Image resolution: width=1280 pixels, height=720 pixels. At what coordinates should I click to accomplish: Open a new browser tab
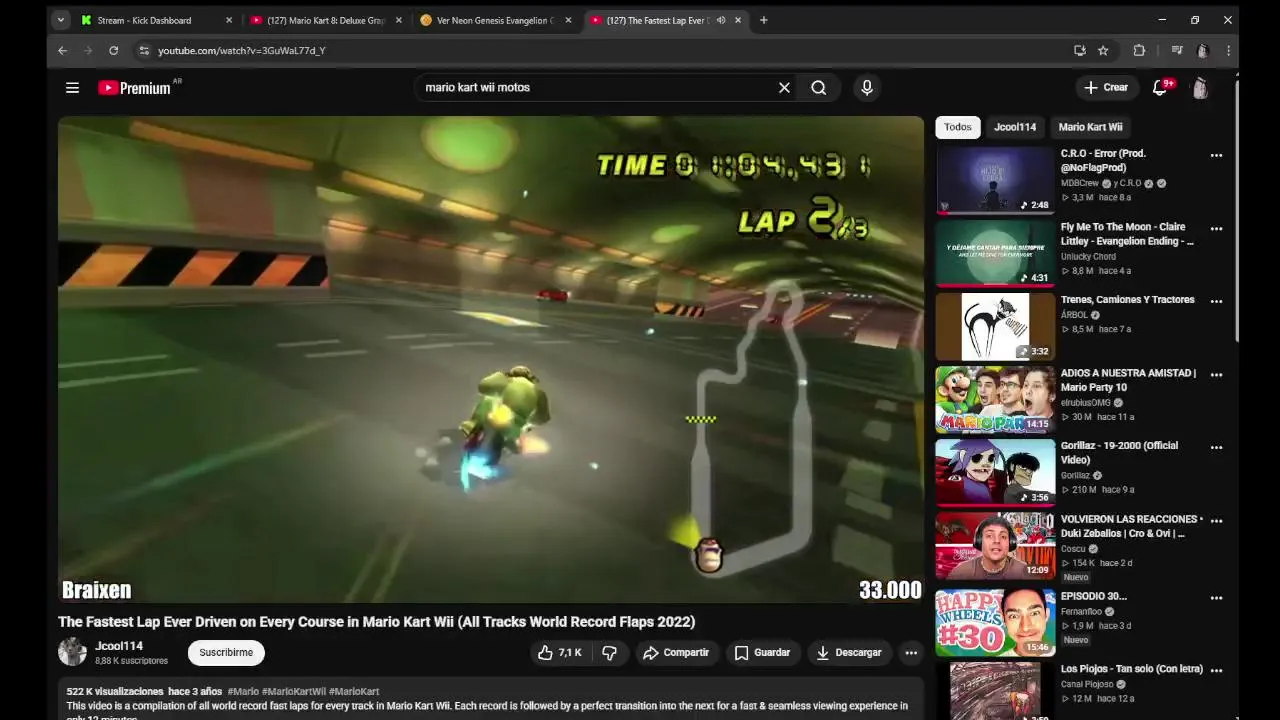coord(763,20)
